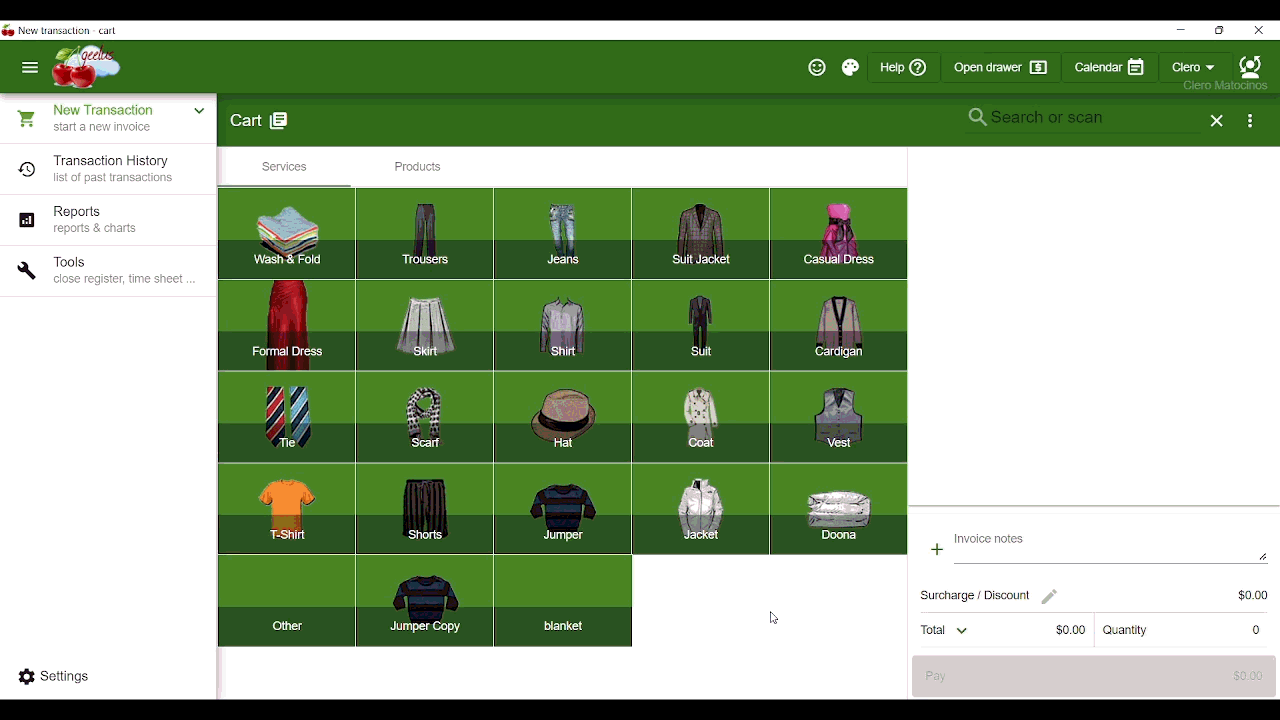Click the user profile icon

click(x=1250, y=67)
